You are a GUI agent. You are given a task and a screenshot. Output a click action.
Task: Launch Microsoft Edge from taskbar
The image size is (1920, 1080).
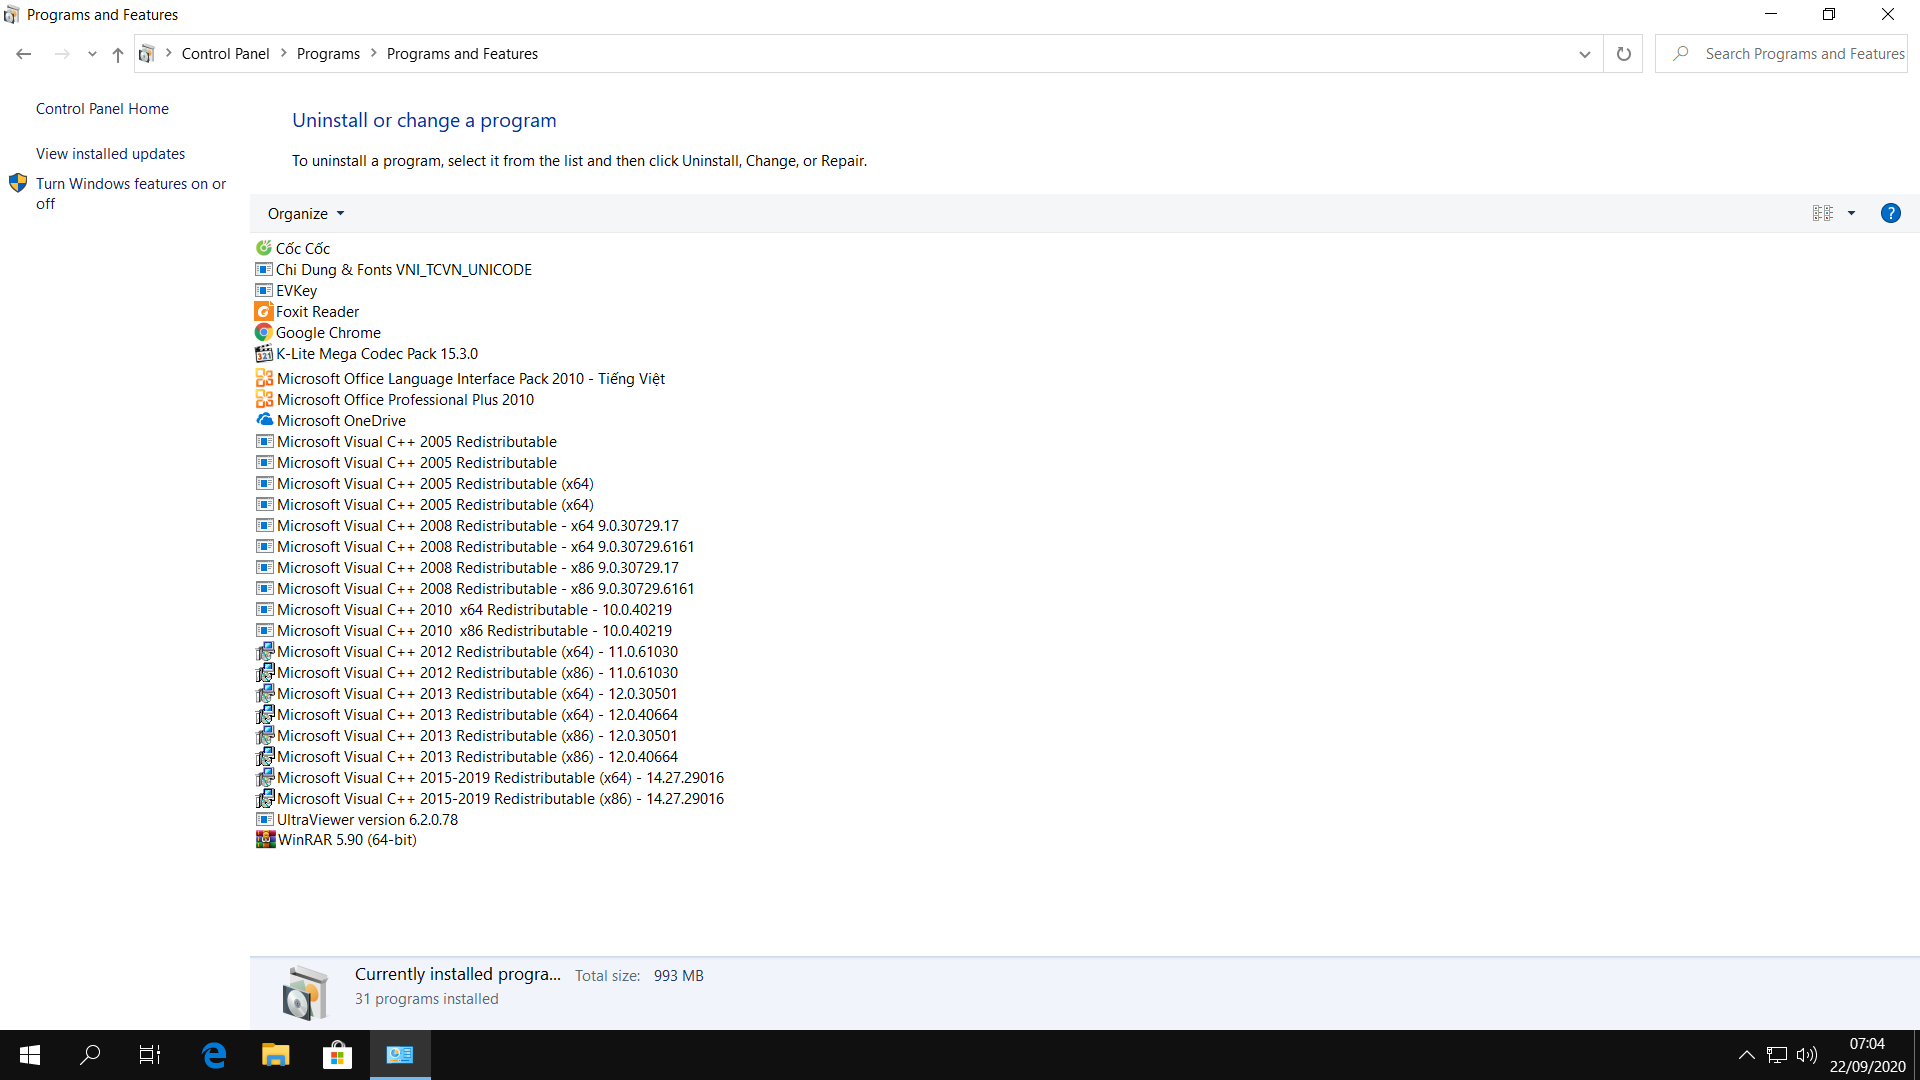(214, 1055)
